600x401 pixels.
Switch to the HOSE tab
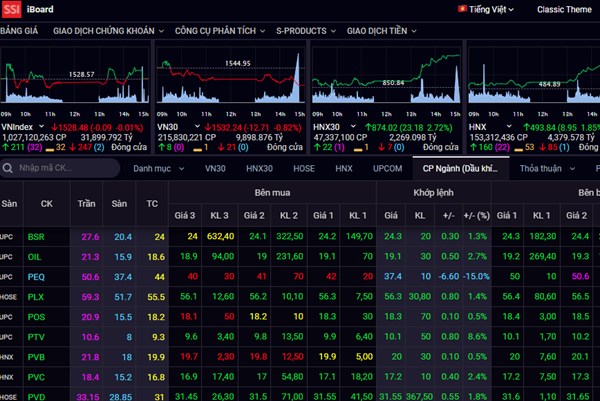click(304, 168)
